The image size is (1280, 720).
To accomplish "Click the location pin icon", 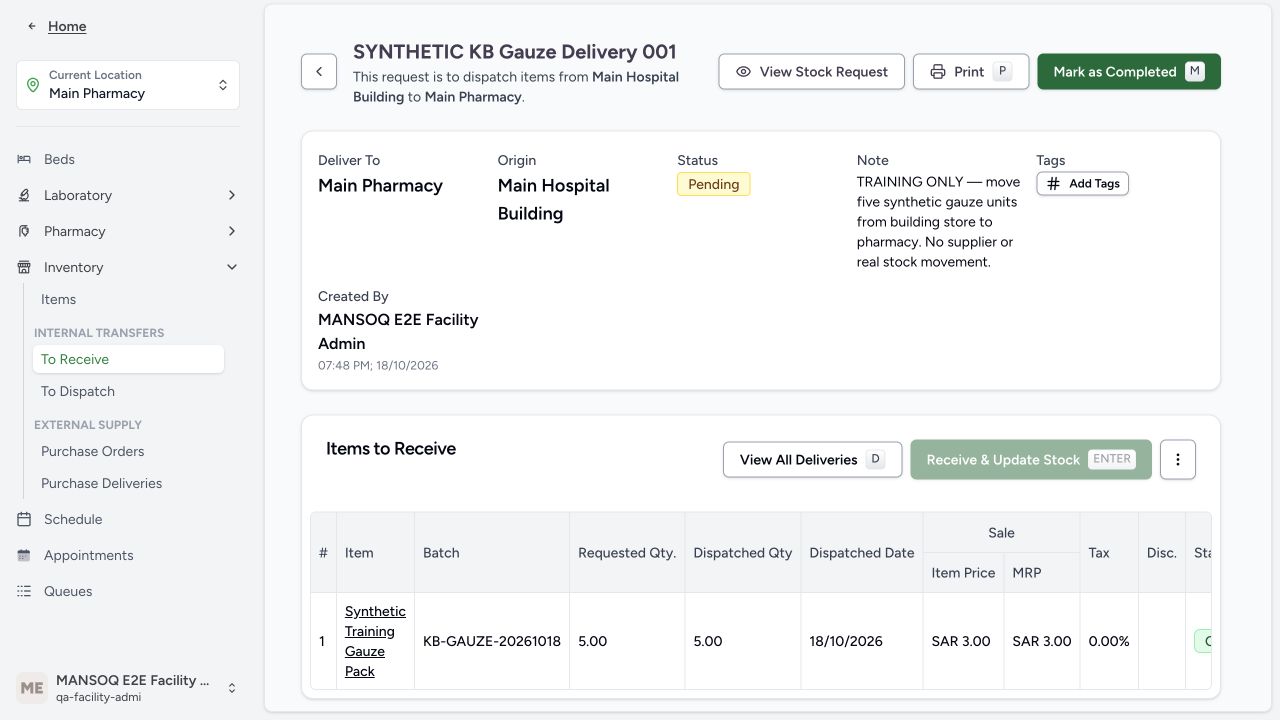I will coord(33,85).
